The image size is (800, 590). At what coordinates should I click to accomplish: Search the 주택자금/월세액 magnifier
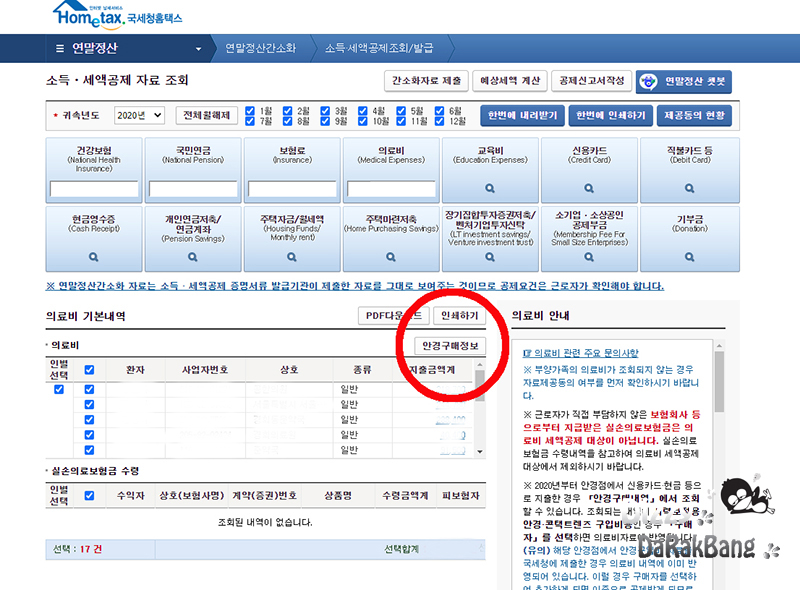click(291, 257)
